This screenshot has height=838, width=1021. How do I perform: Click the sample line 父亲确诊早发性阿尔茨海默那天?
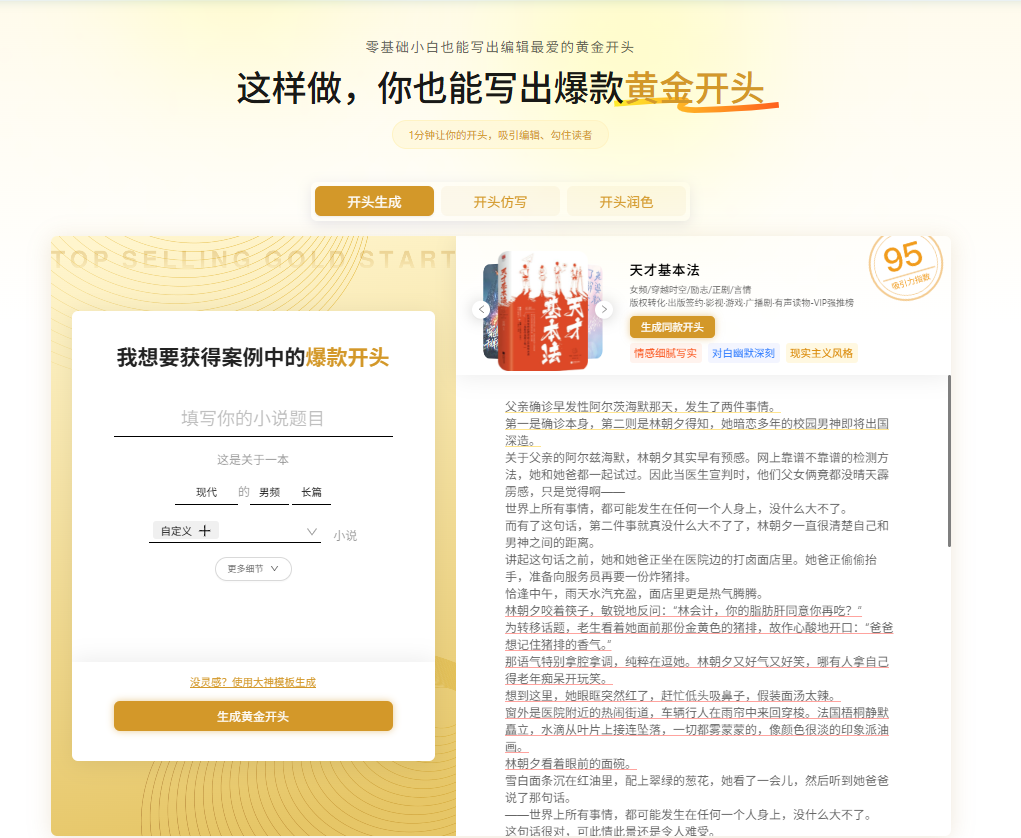click(x=642, y=406)
